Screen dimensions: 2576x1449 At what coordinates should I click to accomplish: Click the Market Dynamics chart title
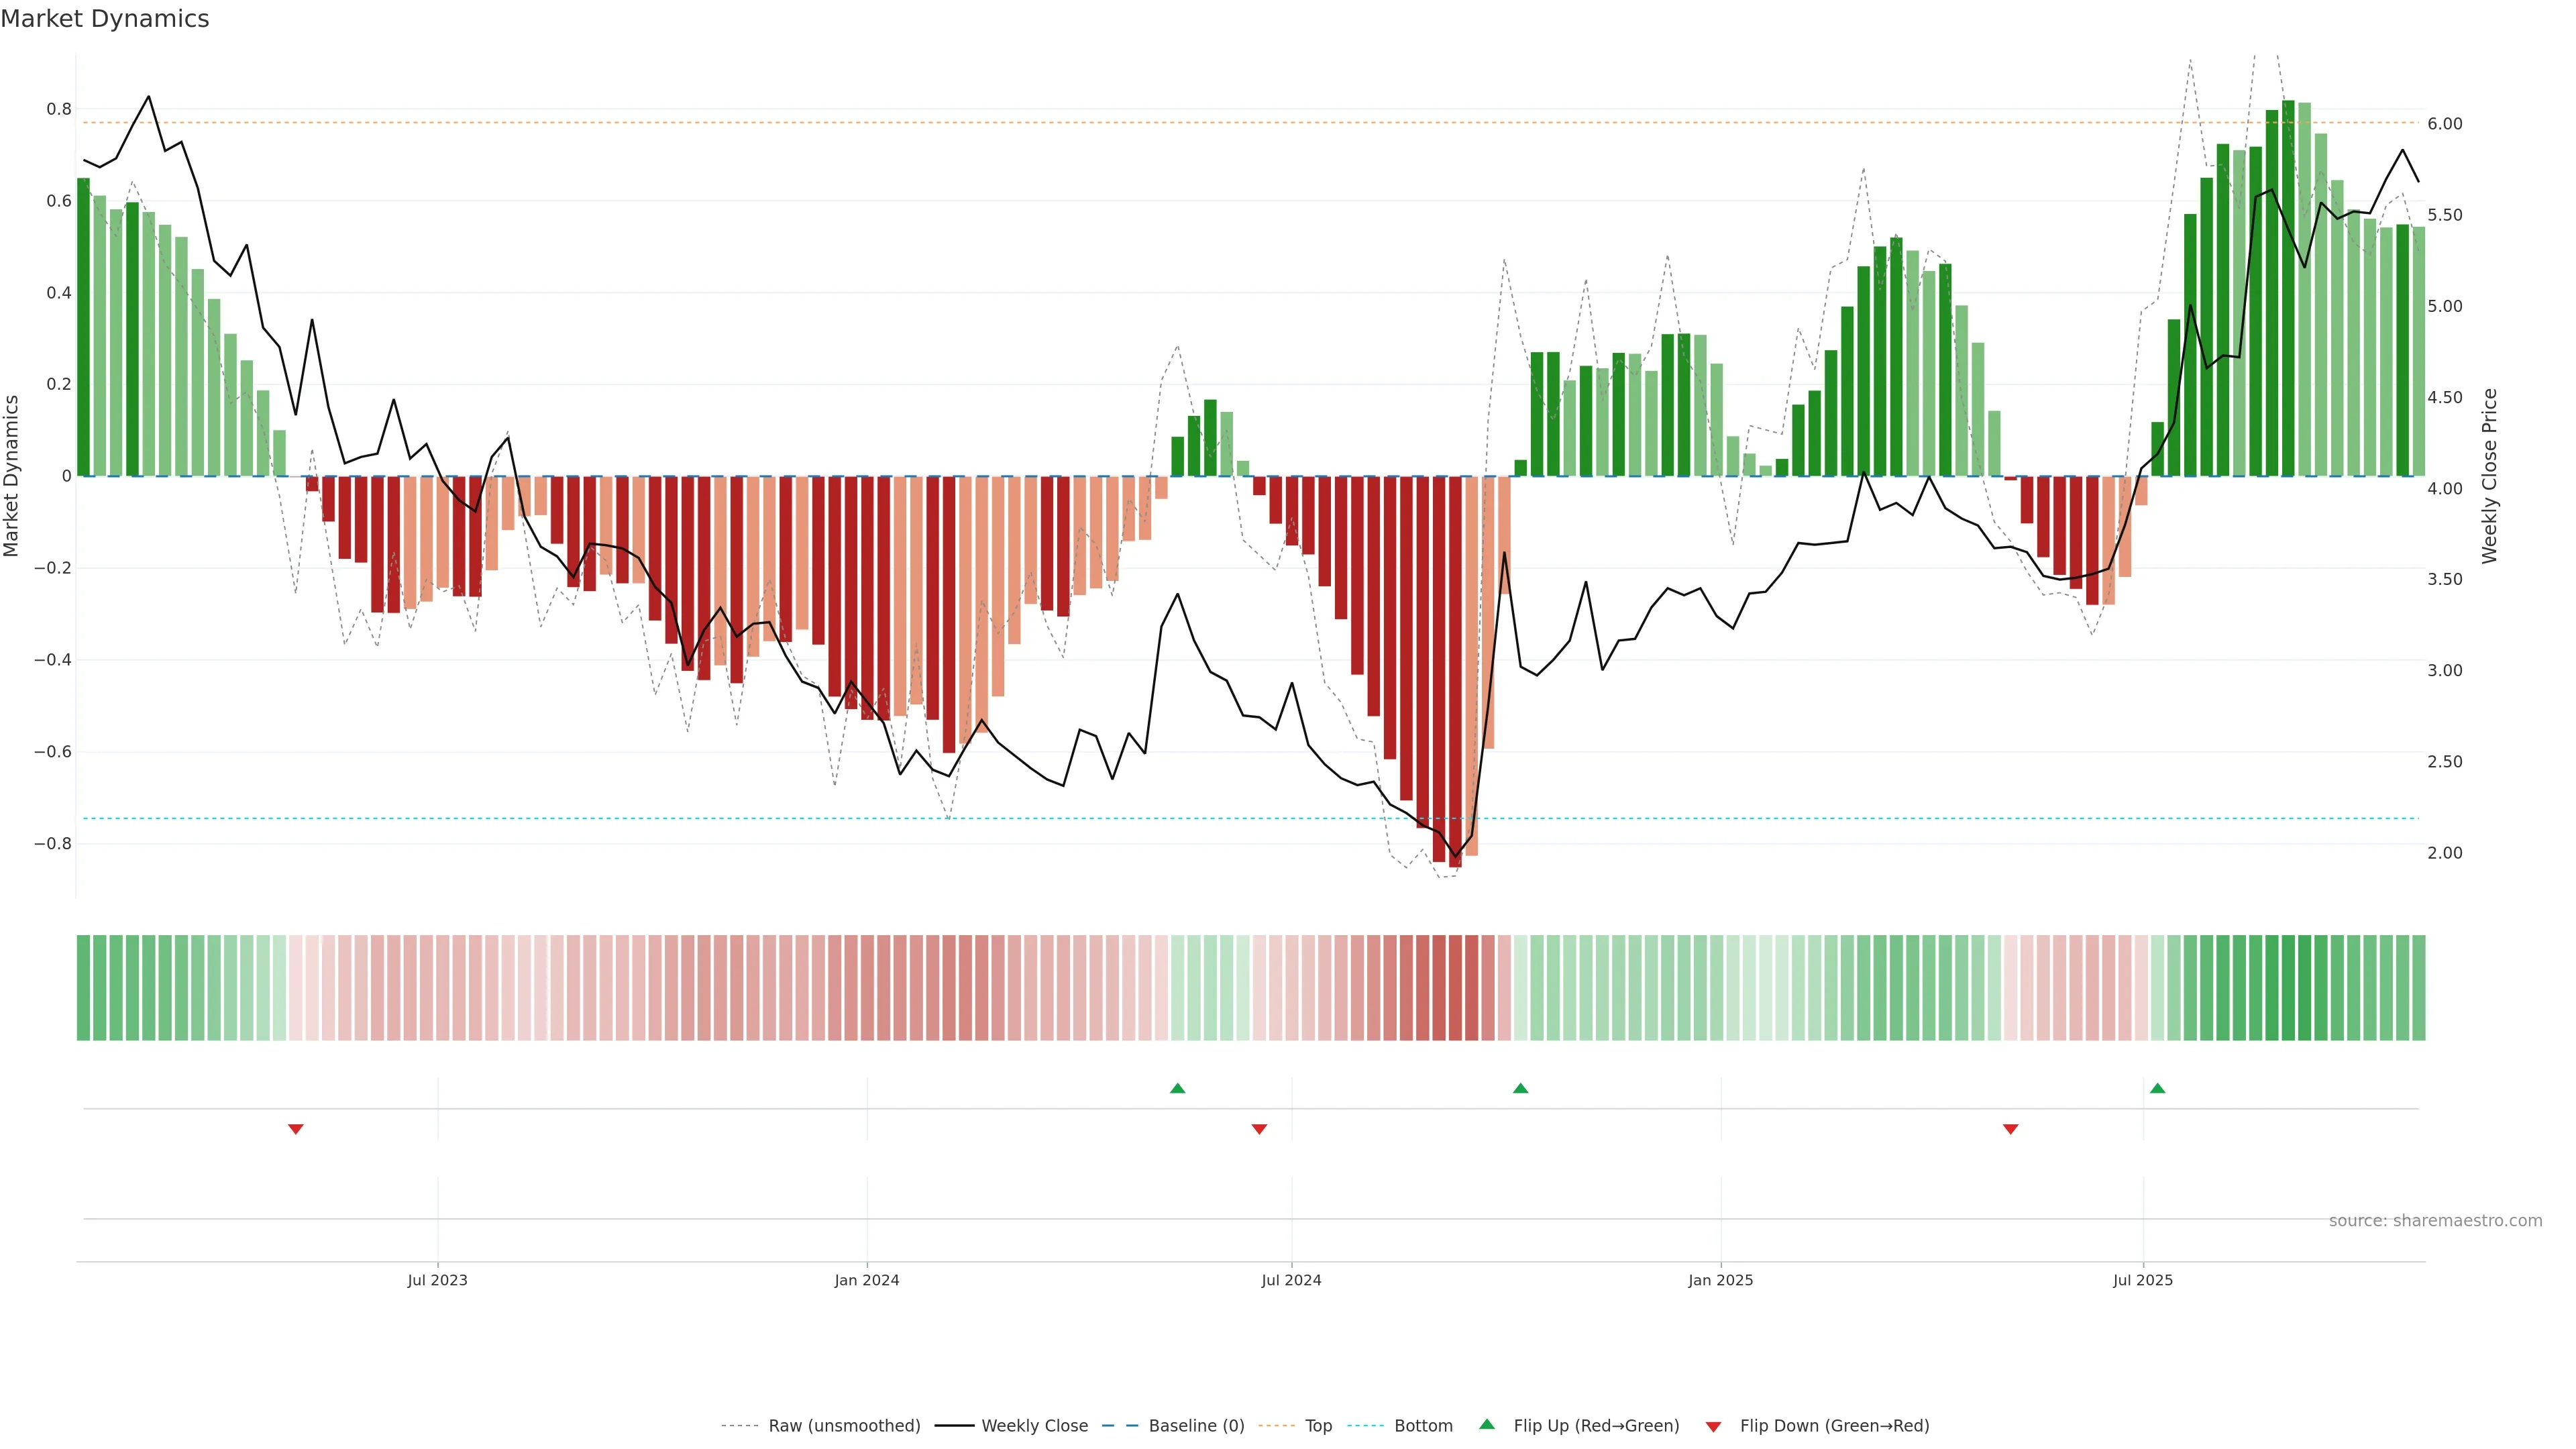[105, 19]
